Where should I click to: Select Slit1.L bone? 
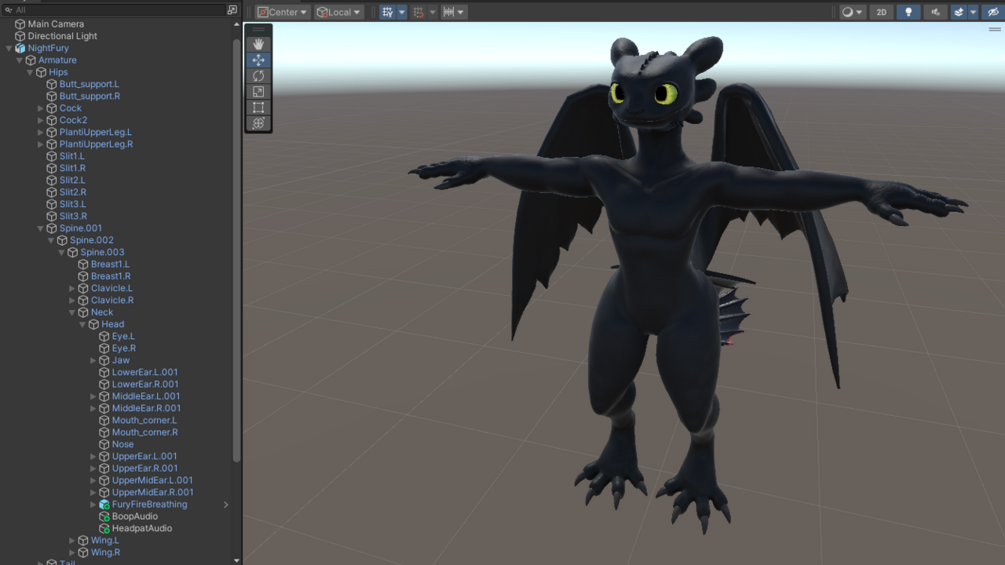pyautogui.click(x=72, y=156)
